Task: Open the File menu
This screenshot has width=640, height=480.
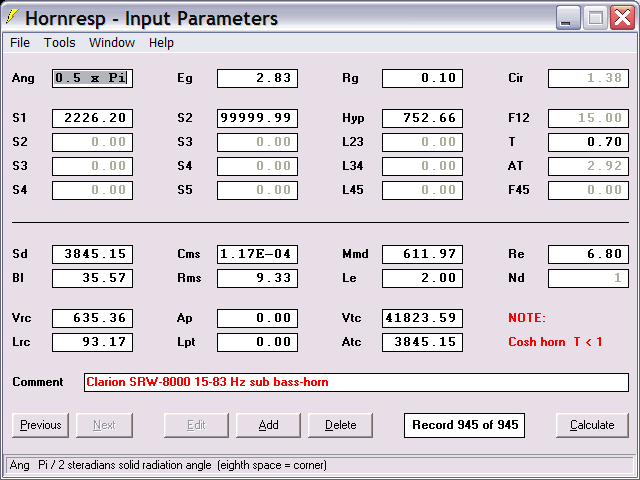Action: [20, 42]
